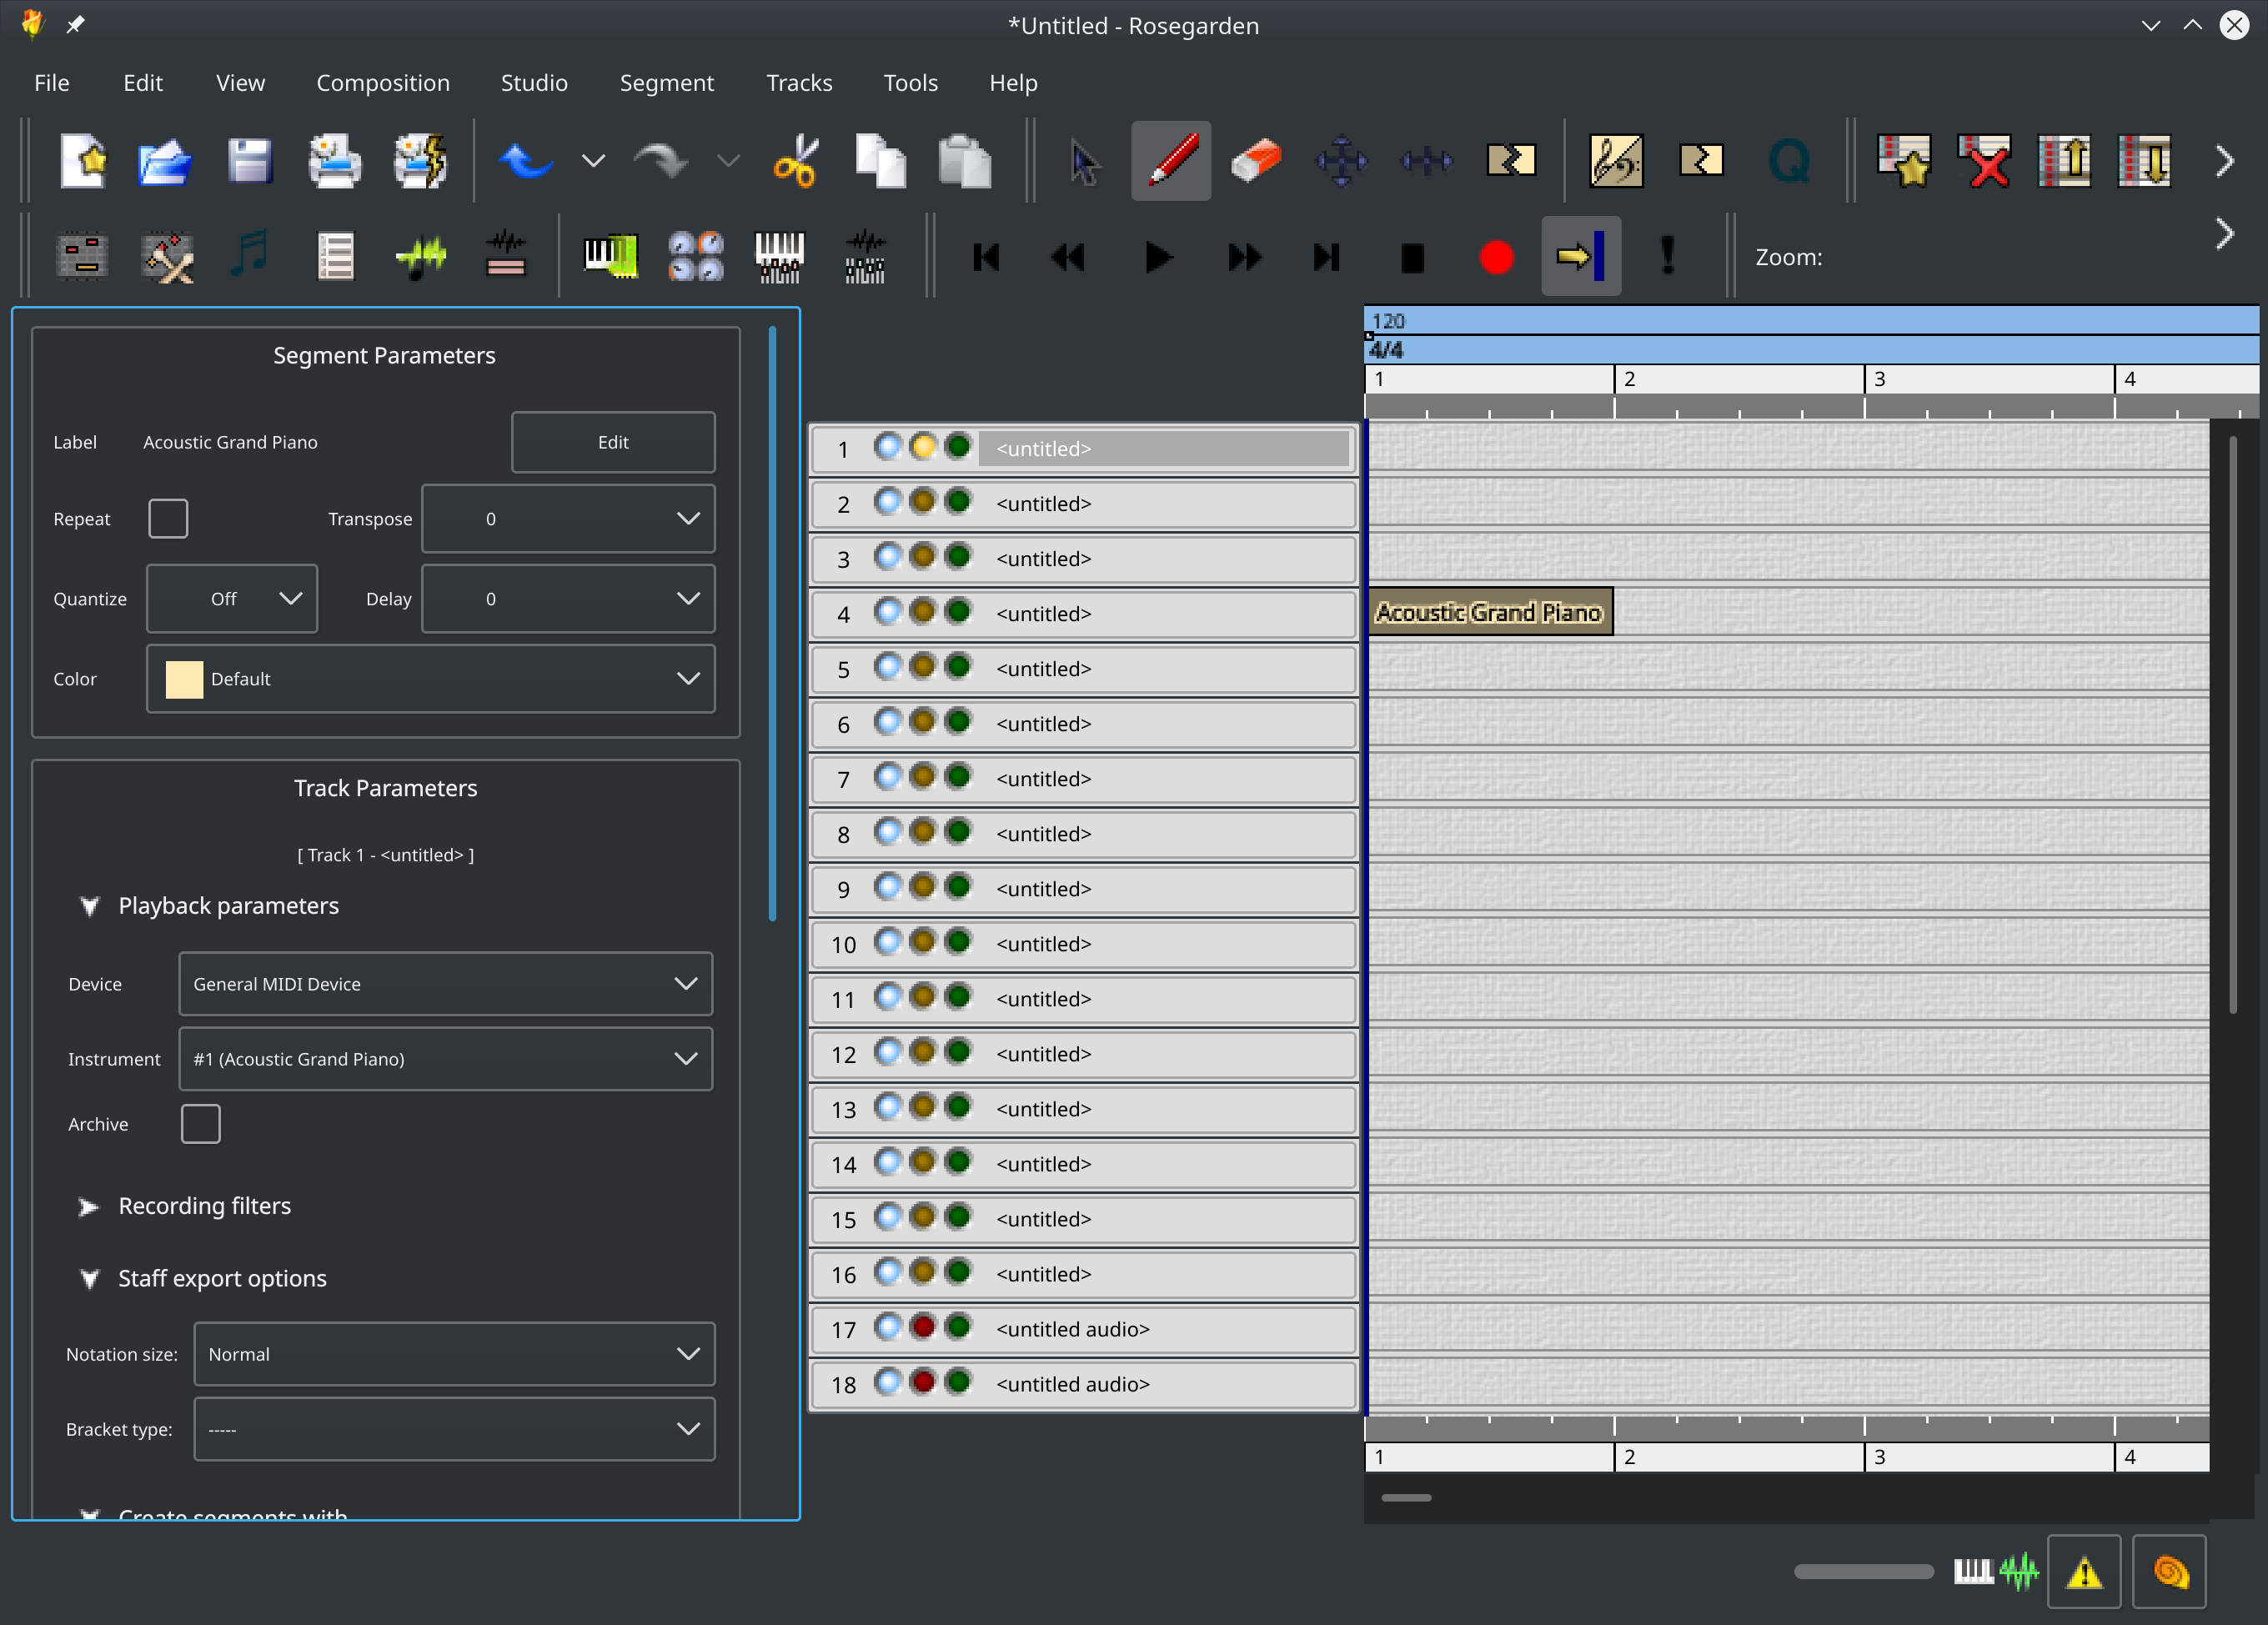Enable the Repeat checkbox
Viewport: 2268px width, 1625px height.
(x=168, y=519)
